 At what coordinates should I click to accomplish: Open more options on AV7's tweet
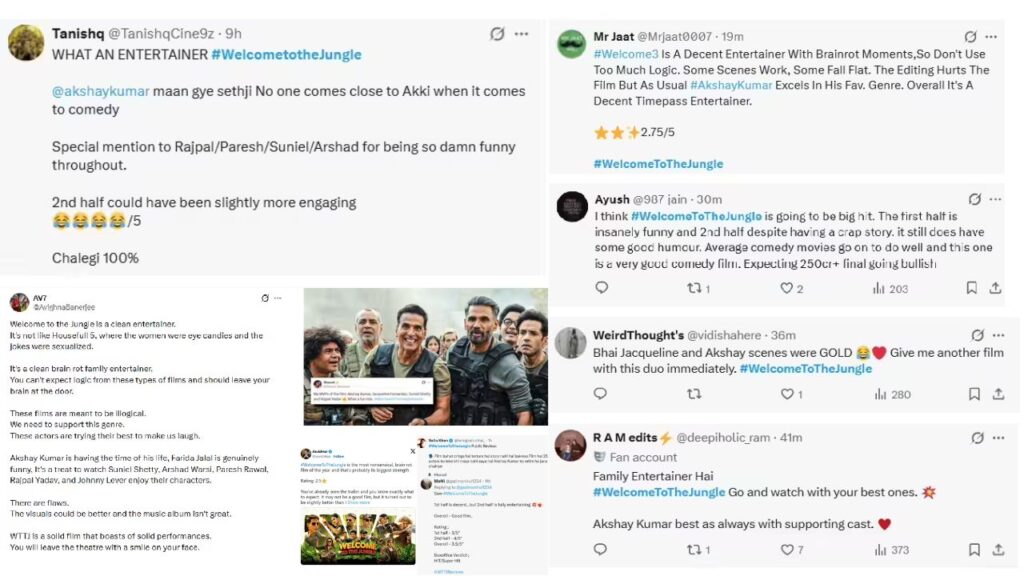click(278, 298)
